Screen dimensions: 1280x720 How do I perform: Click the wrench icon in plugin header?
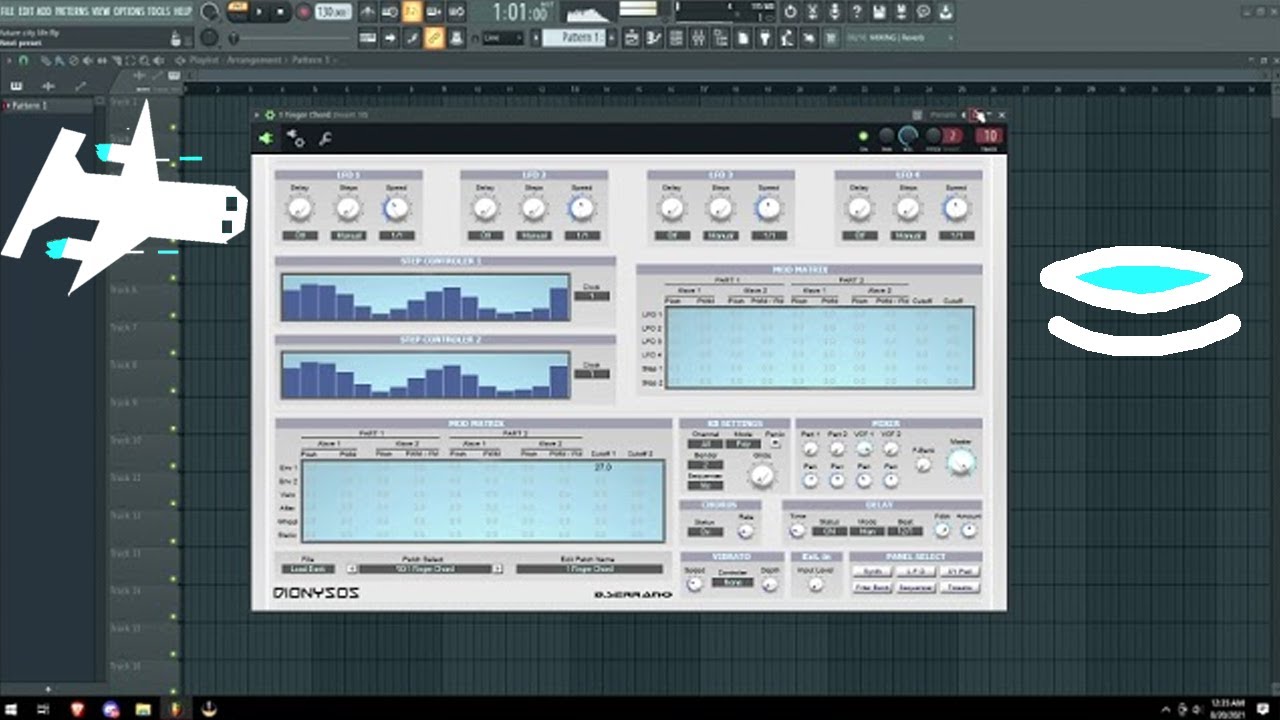click(x=325, y=138)
